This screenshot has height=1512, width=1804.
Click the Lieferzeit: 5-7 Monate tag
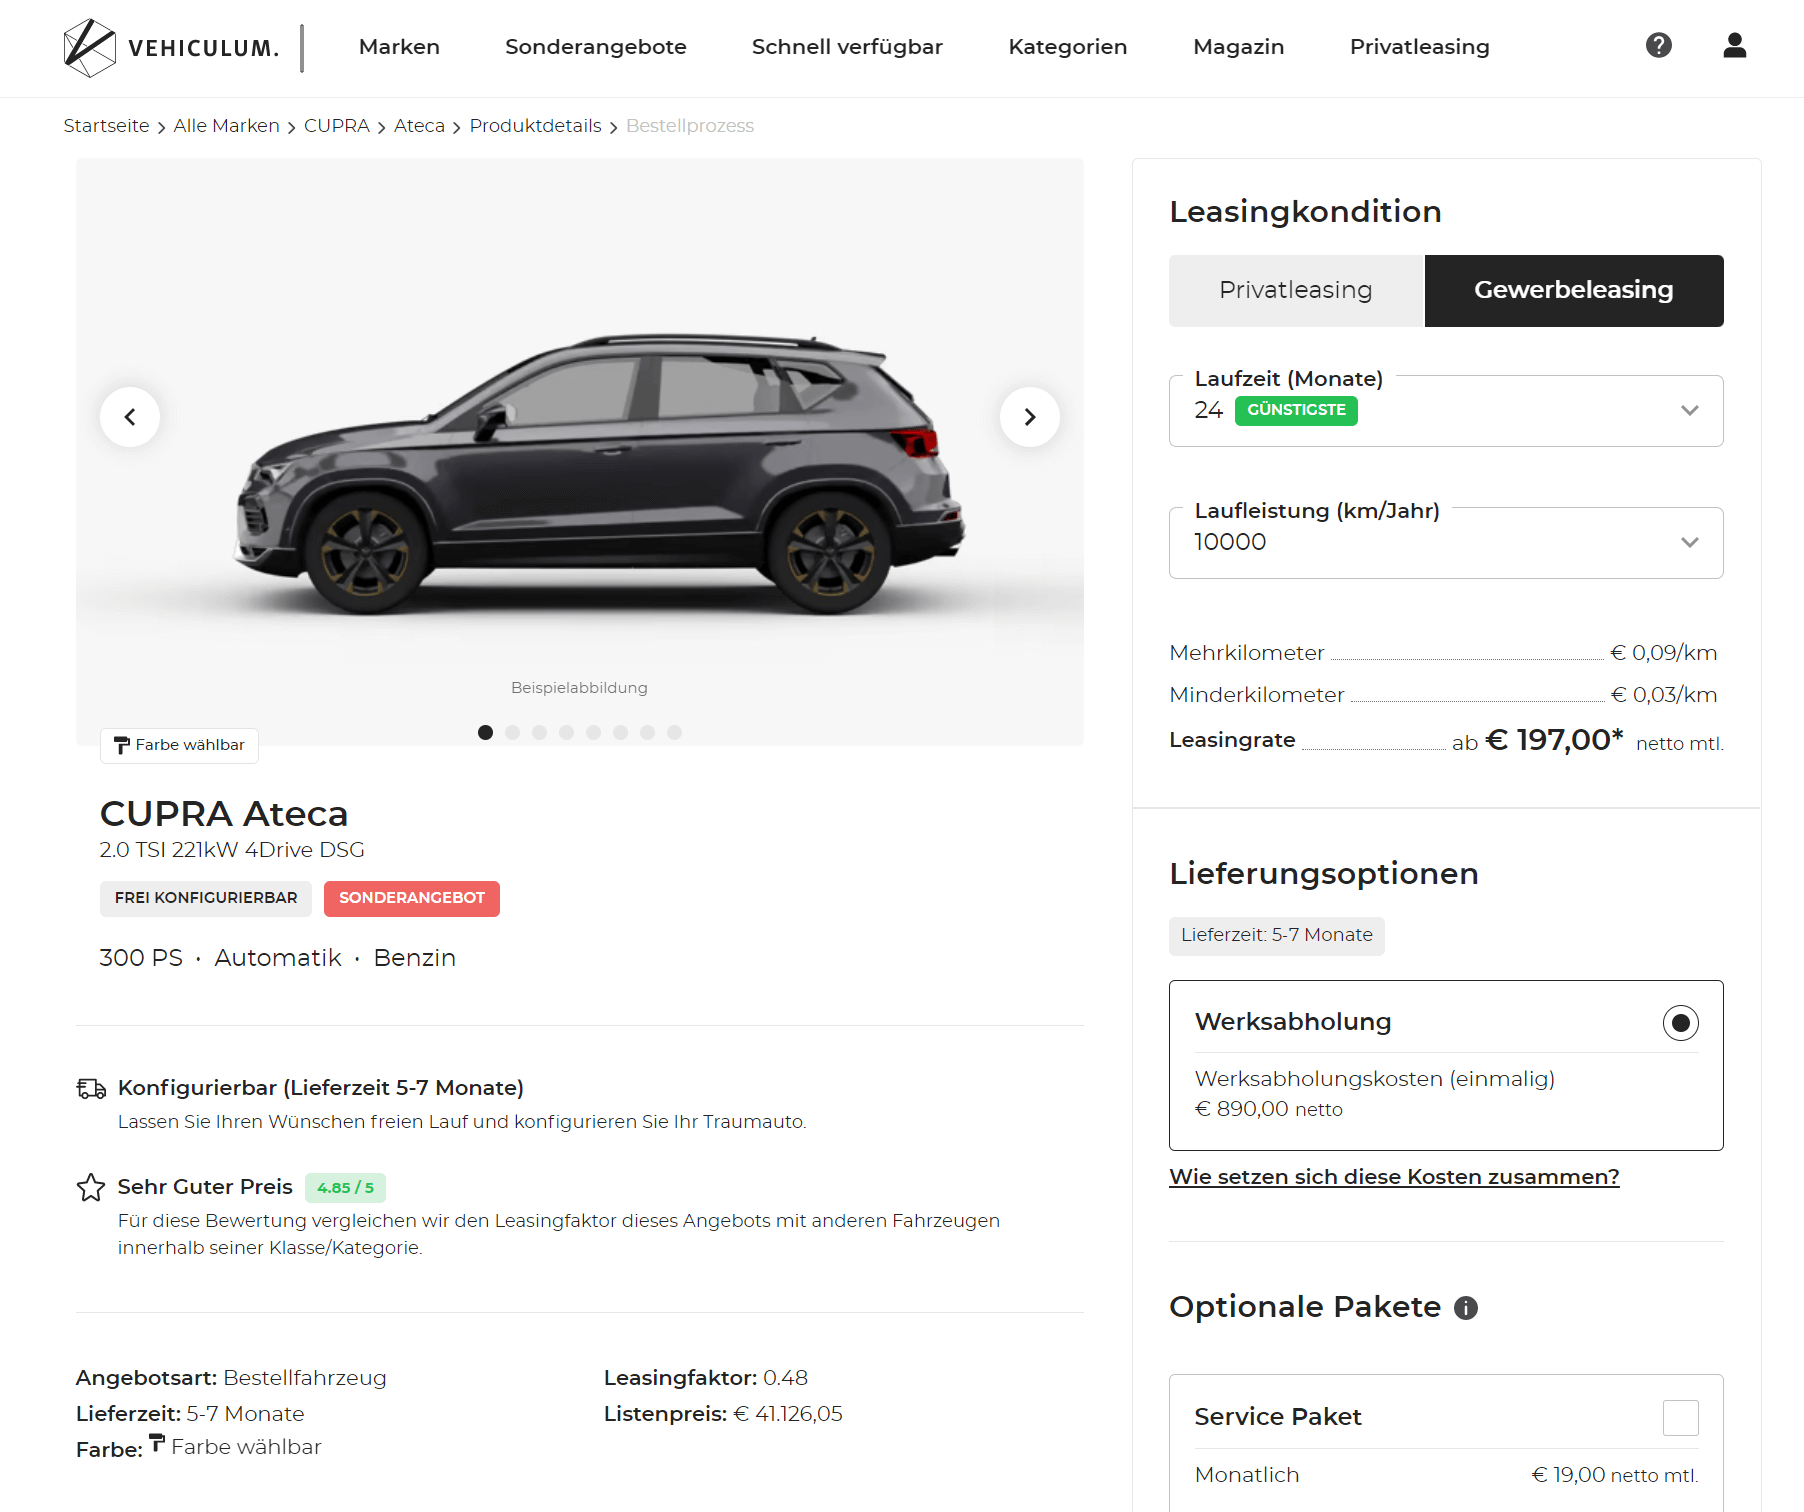[1277, 936]
